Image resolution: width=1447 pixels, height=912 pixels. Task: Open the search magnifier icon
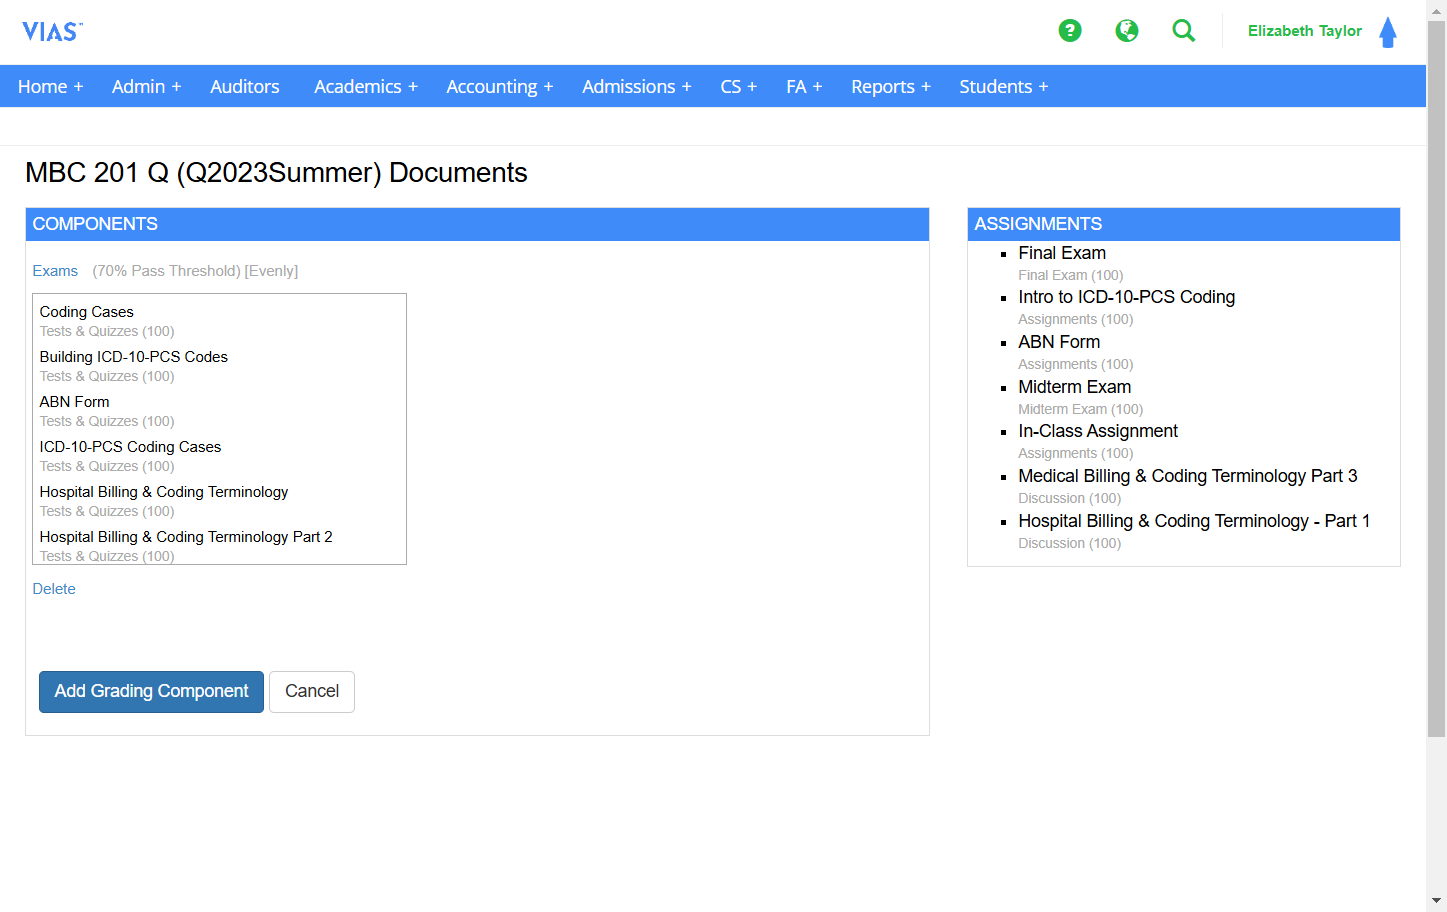pos(1184,31)
